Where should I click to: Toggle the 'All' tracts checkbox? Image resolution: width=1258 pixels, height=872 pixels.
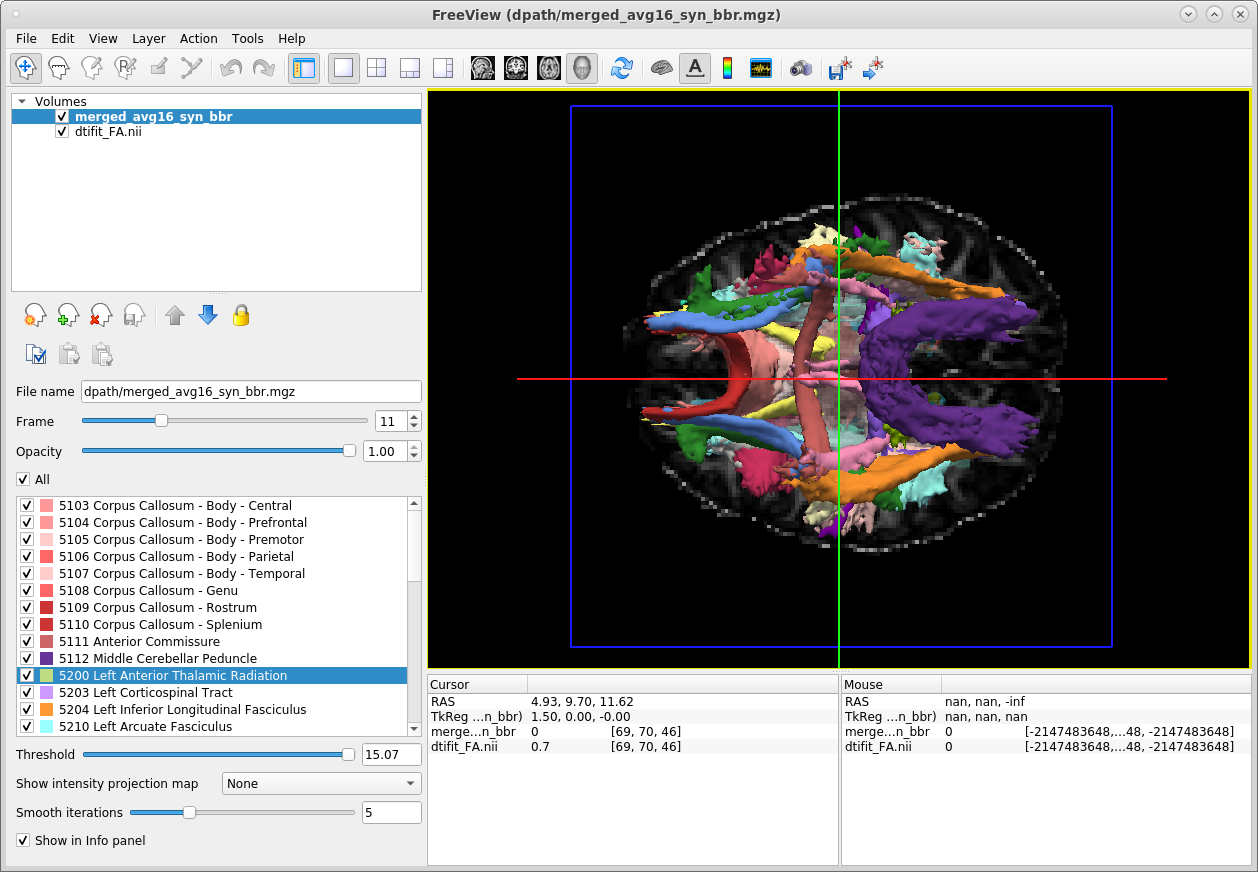pyautogui.click(x=24, y=480)
